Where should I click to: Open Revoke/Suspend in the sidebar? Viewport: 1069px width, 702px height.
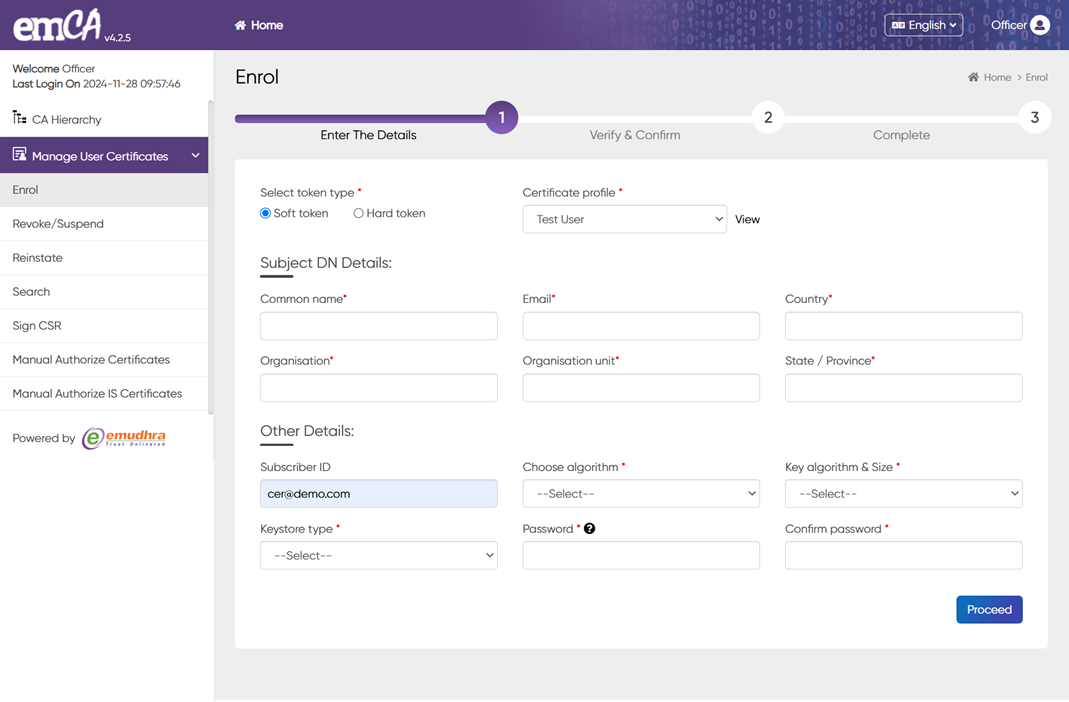(58, 224)
